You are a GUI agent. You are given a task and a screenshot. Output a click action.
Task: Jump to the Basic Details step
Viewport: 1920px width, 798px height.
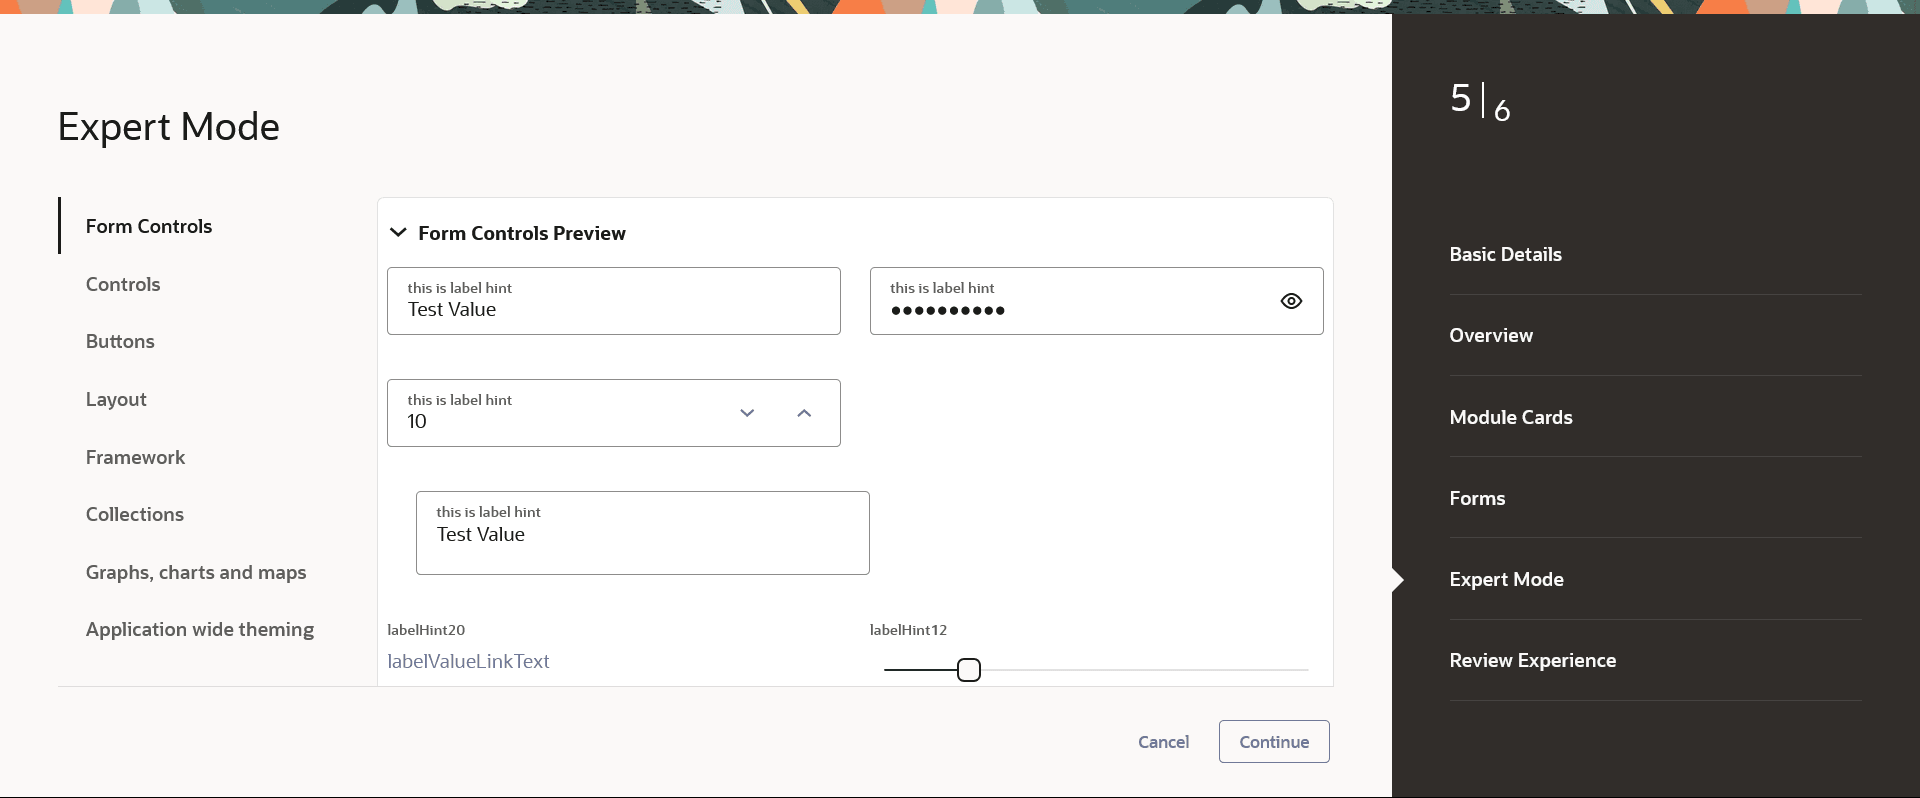[1505, 254]
